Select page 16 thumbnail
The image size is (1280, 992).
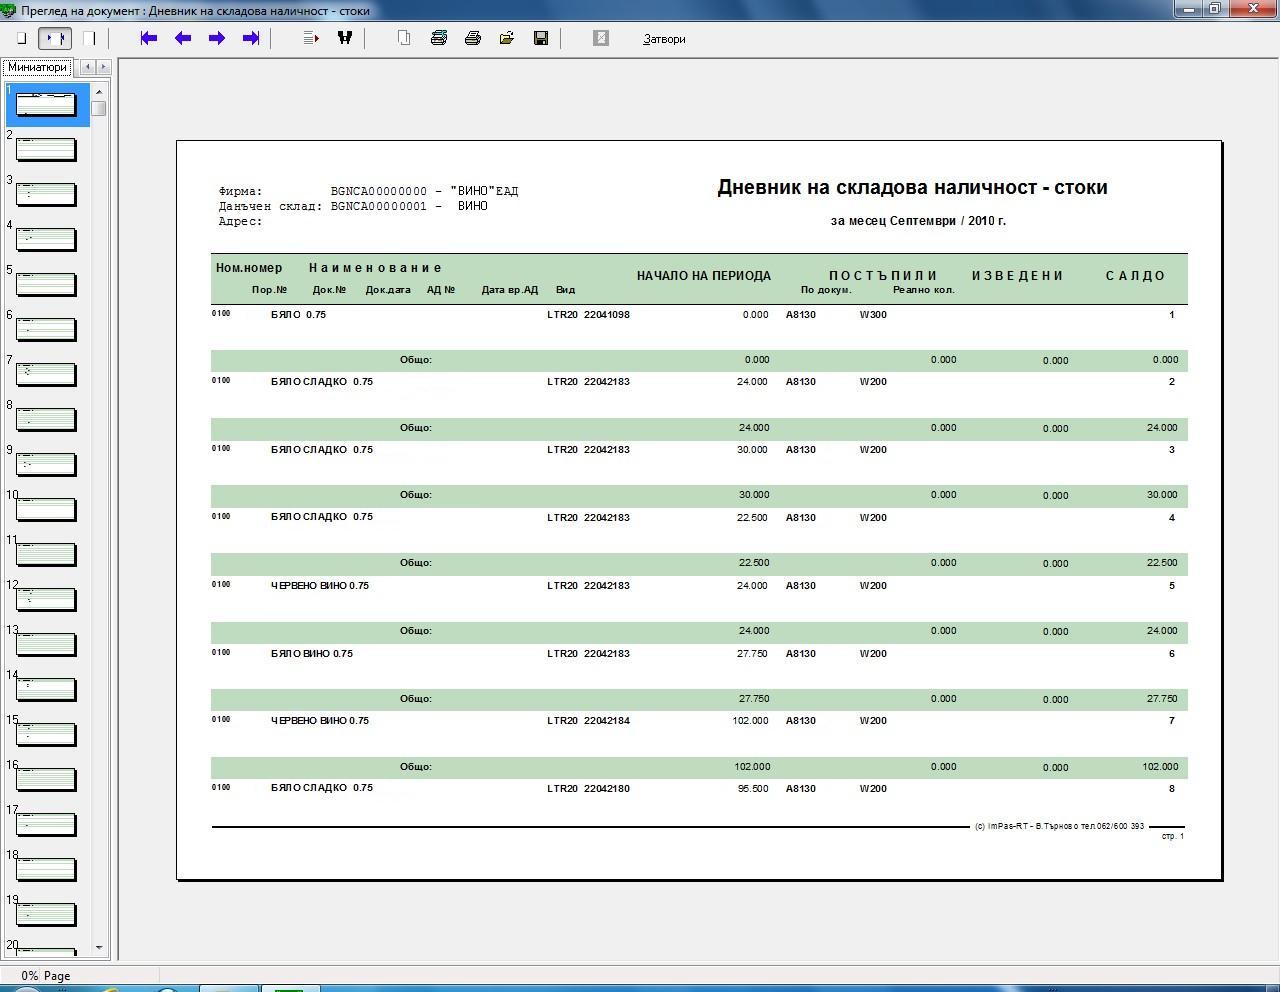[46, 779]
